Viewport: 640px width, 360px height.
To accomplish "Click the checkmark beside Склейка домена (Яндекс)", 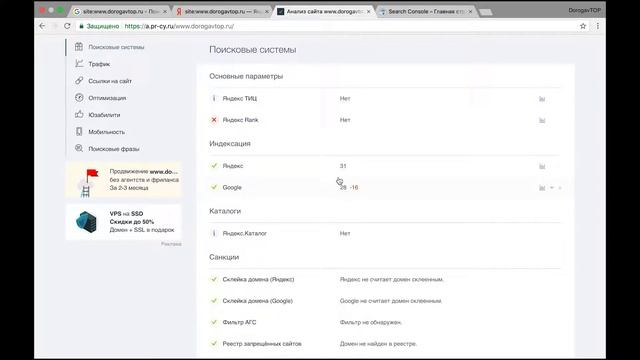I will point(214,279).
